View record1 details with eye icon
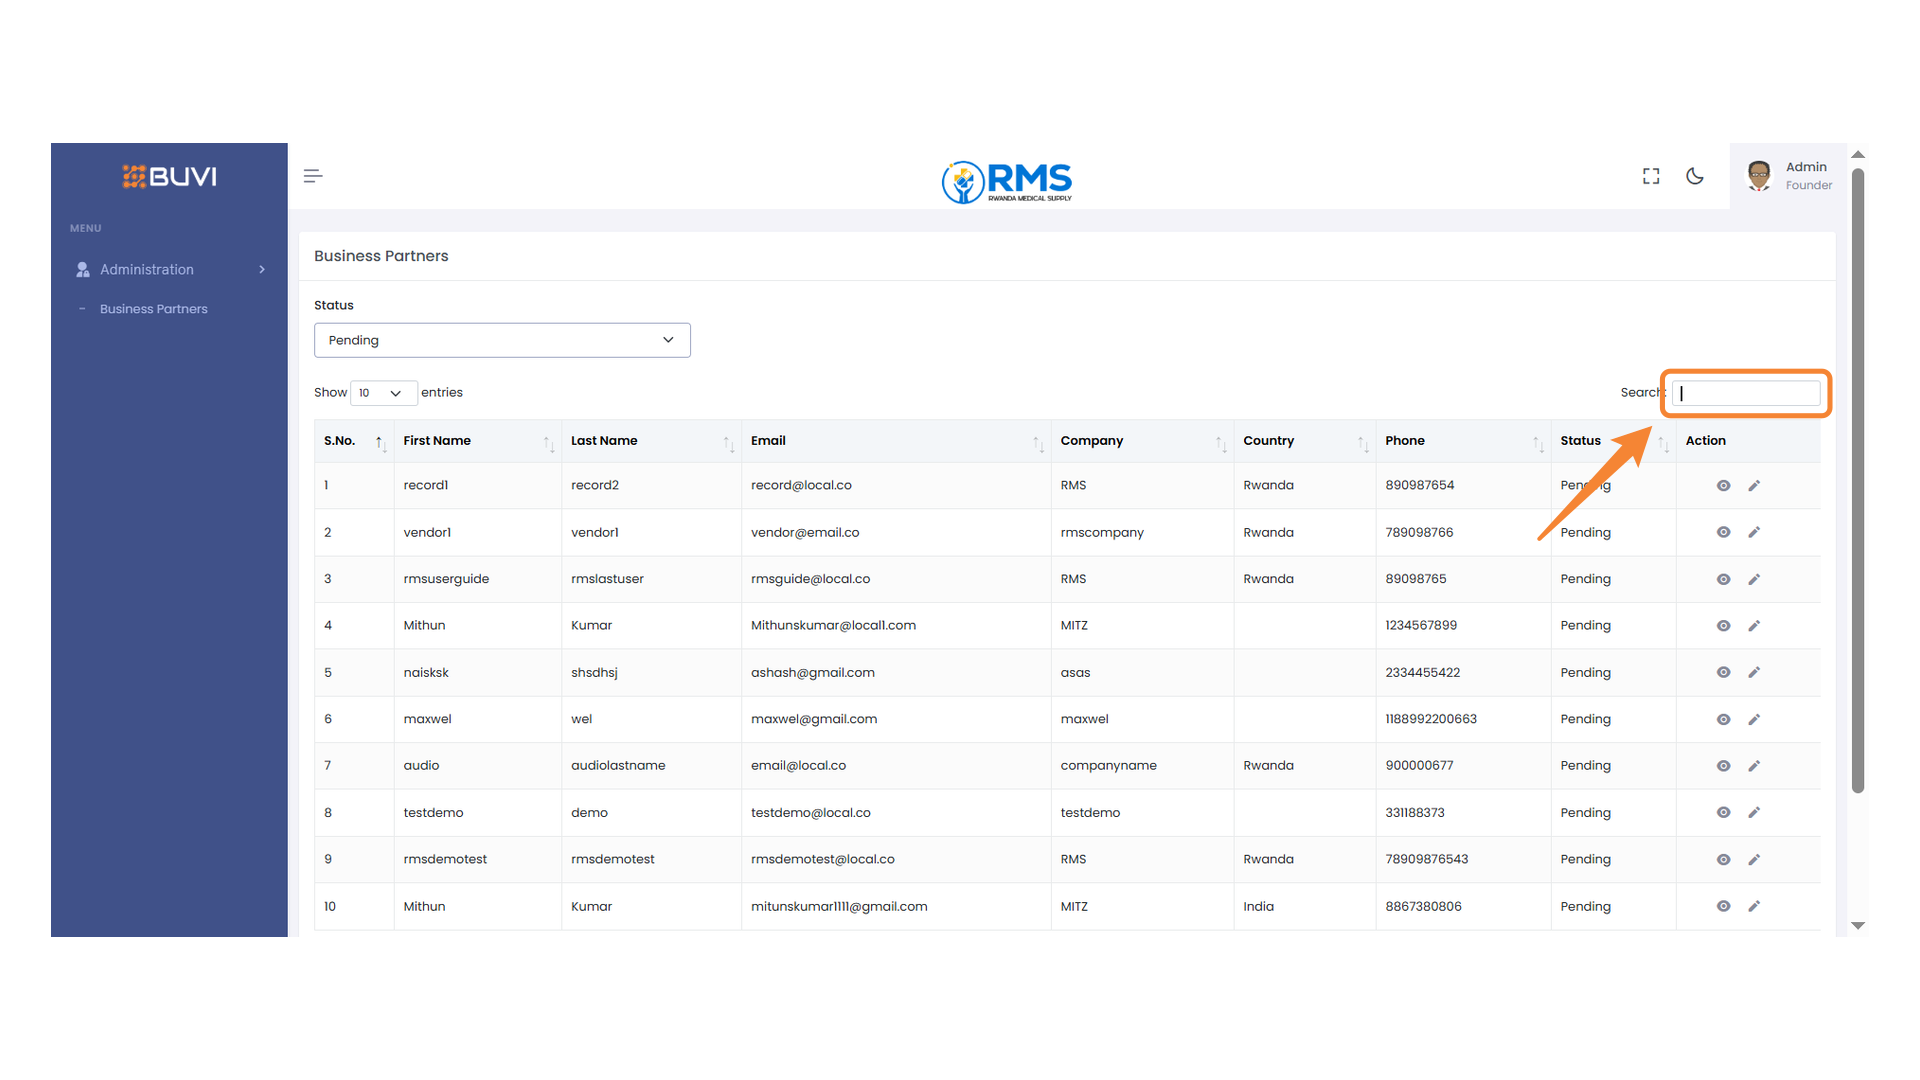The height and width of the screenshot is (1080, 1920). pyautogui.click(x=1723, y=486)
